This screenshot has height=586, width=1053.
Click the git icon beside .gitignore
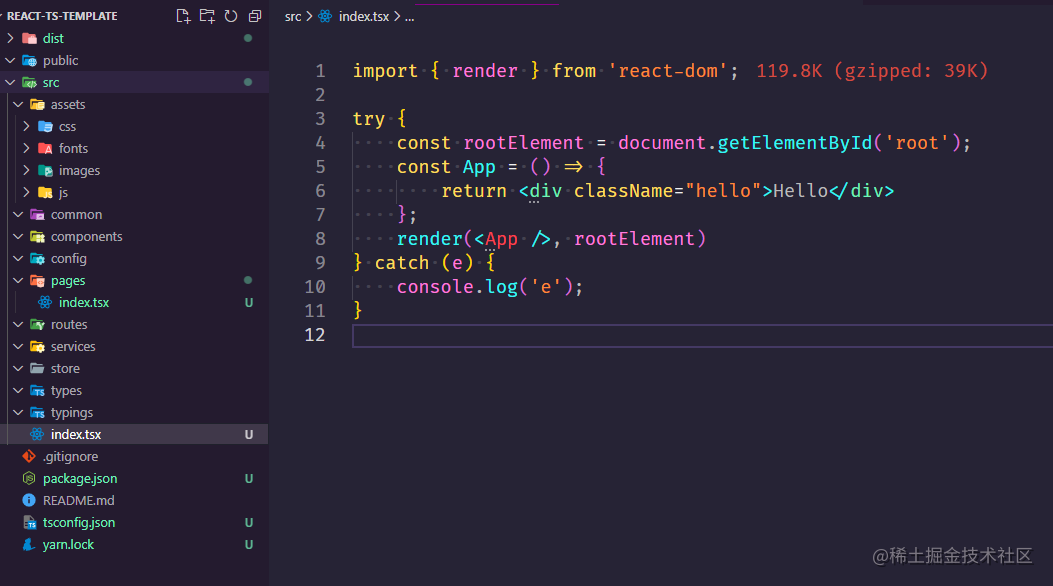coord(29,456)
